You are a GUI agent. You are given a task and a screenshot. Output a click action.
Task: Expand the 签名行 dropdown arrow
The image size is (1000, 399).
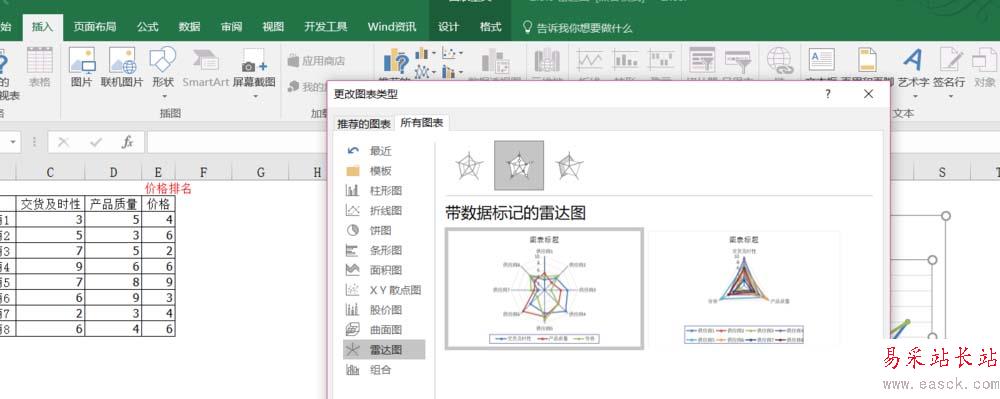click(x=950, y=97)
